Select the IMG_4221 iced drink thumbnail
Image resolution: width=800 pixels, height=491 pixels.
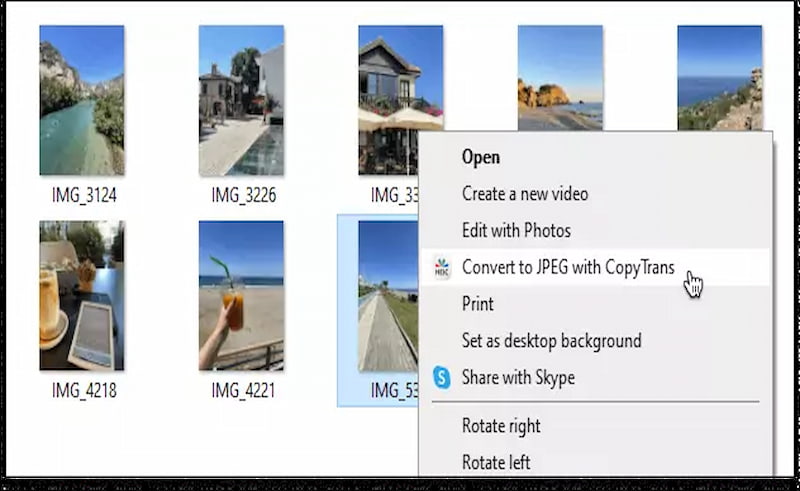(241, 296)
